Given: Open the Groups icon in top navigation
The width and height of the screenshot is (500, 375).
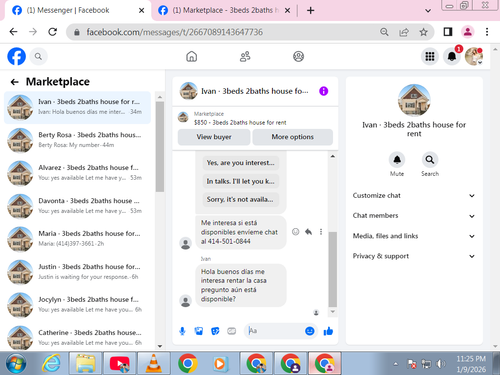Looking at the screenshot, I should coord(298,56).
